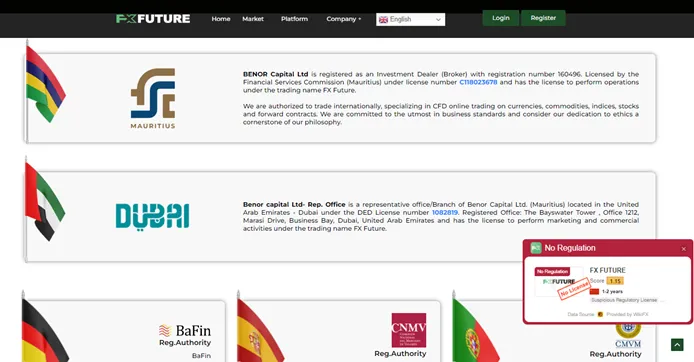Click Reg.Authority label under CMVM logo
Viewport: 694px width, 362px height.
615,354
